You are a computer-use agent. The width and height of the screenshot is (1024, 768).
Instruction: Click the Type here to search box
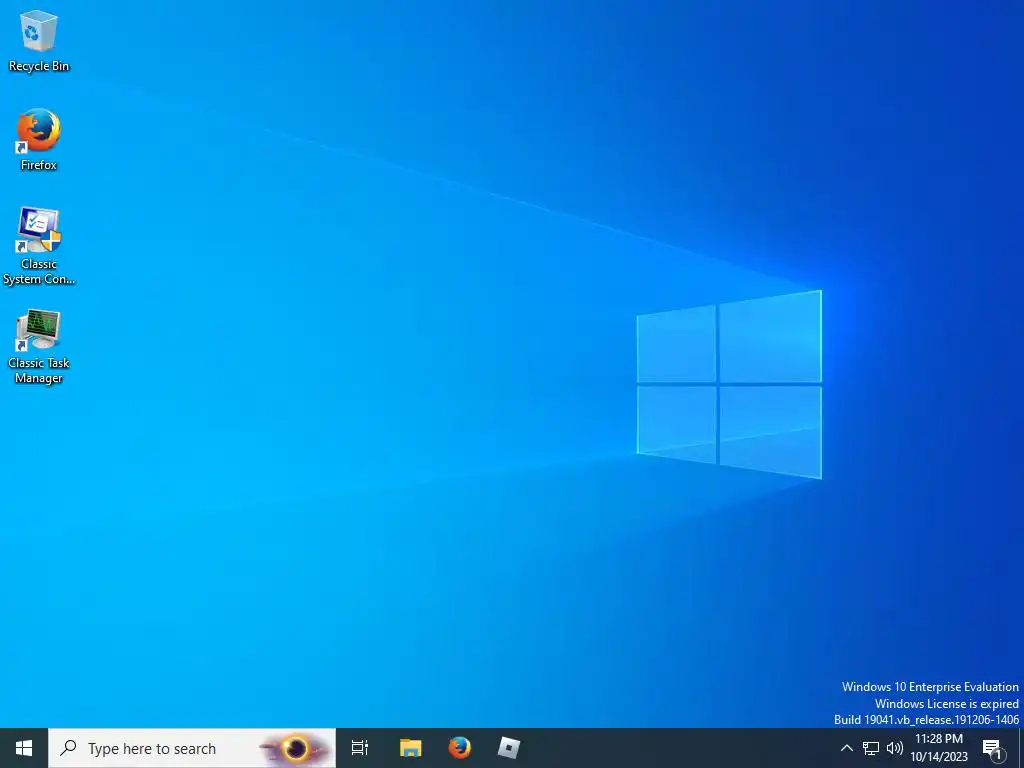point(192,748)
